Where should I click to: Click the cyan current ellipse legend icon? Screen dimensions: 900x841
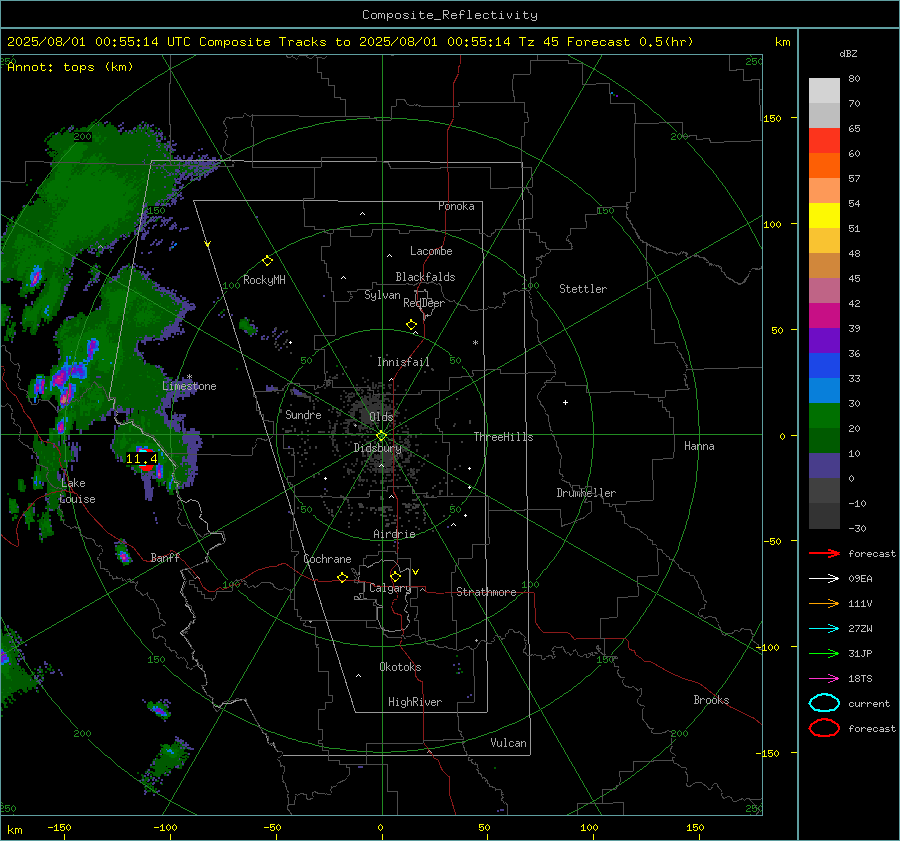tap(824, 703)
